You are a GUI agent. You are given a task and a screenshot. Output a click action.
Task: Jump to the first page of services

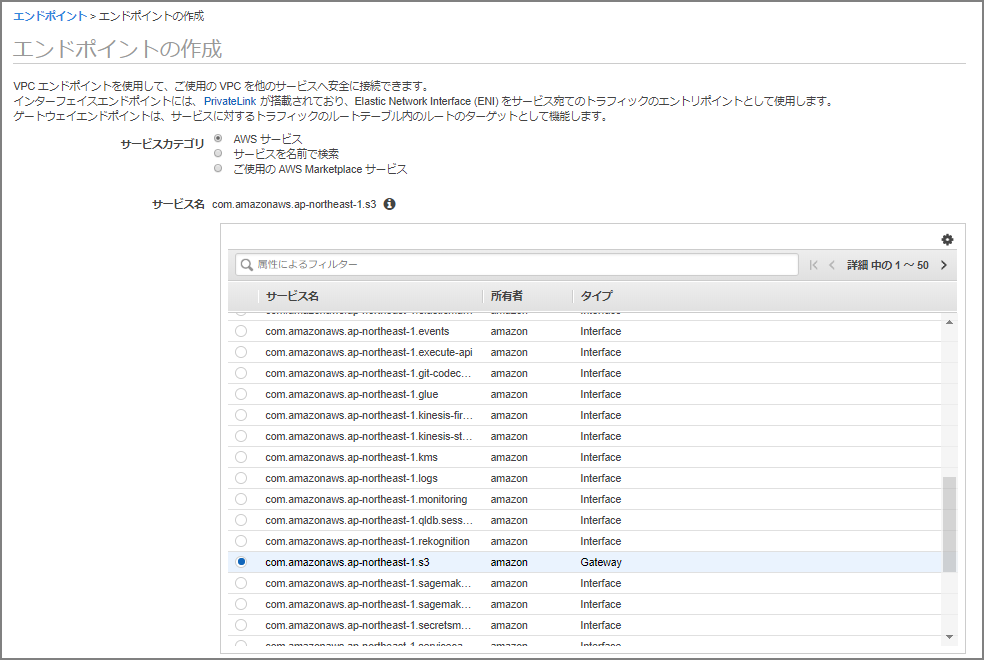click(812, 263)
